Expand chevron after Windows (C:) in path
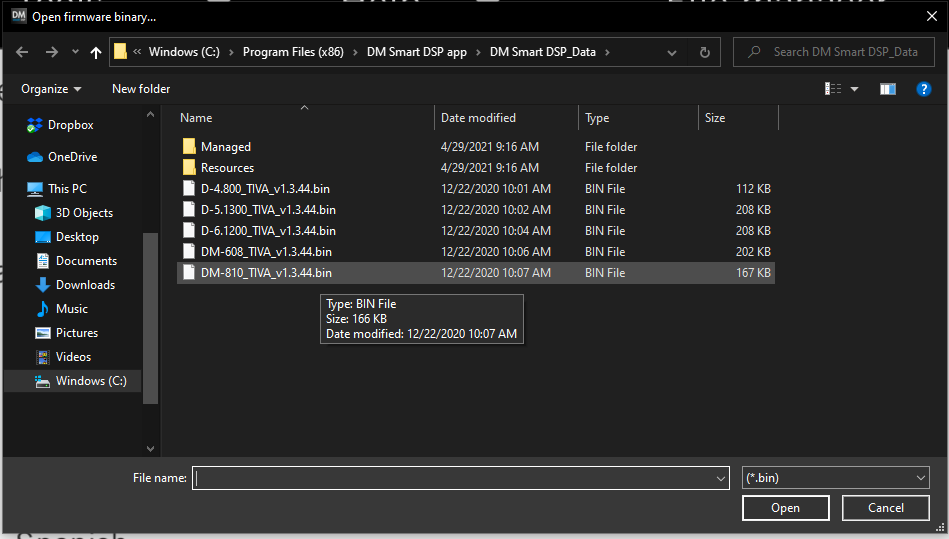 [231, 53]
